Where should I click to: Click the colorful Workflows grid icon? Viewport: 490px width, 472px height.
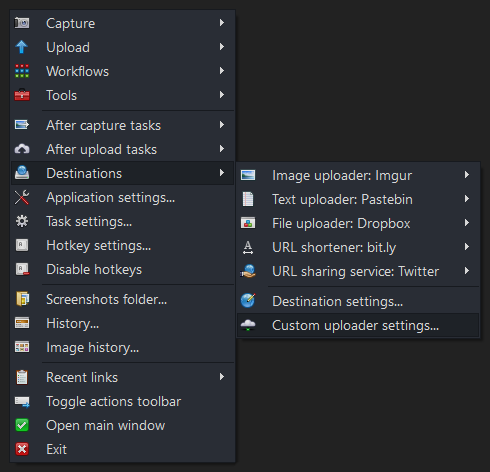(22, 71)
